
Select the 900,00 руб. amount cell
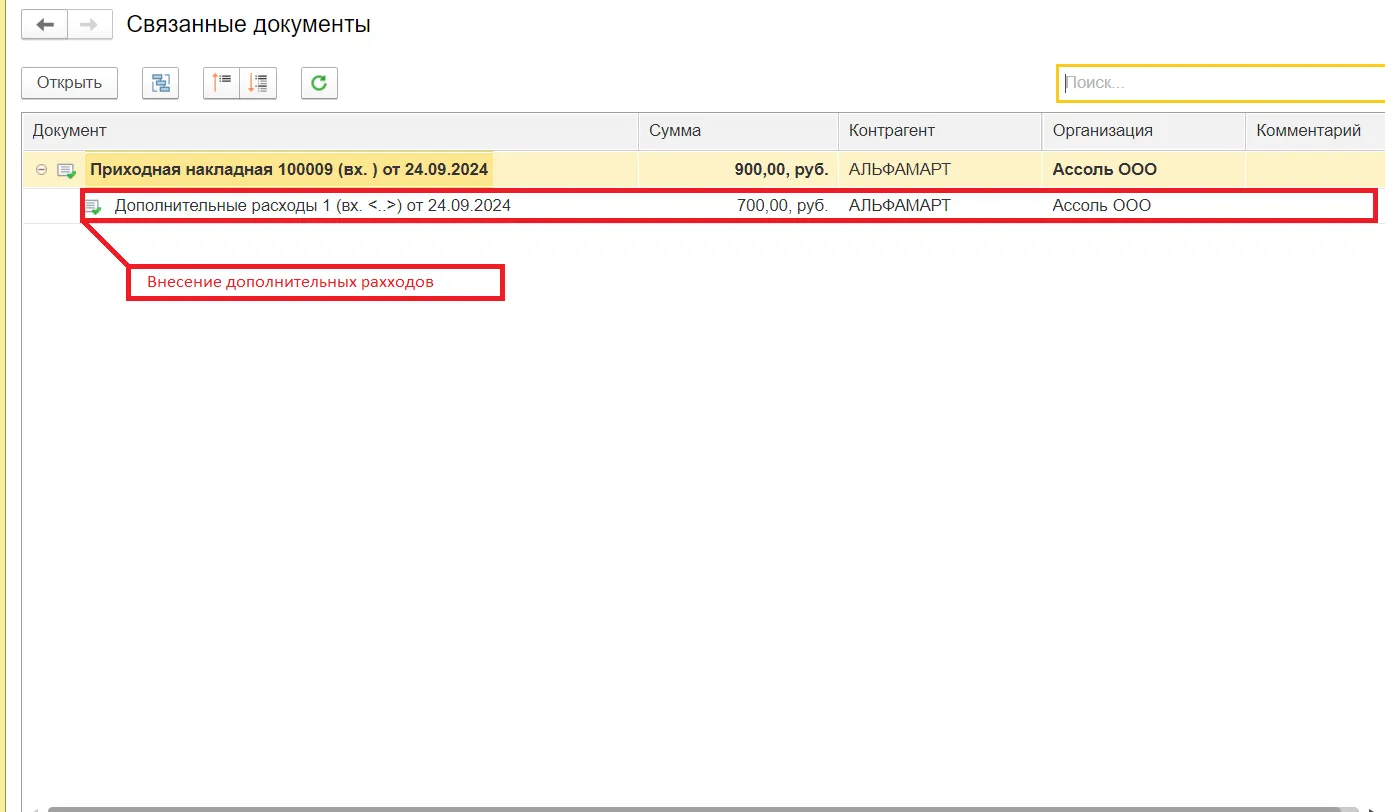point(738,170)
